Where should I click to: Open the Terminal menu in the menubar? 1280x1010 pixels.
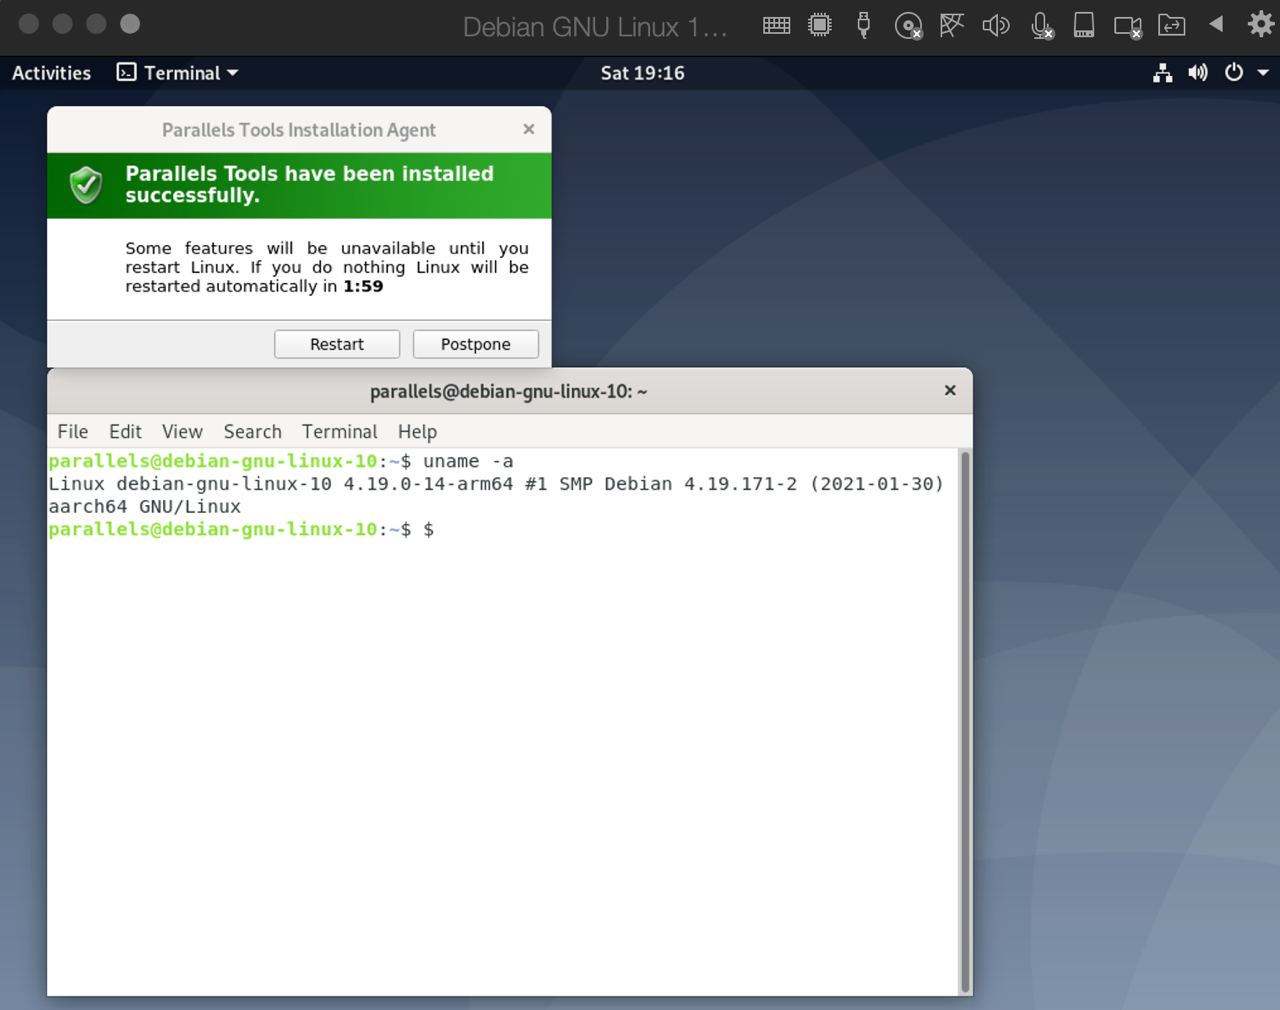[x=340, y=432]
